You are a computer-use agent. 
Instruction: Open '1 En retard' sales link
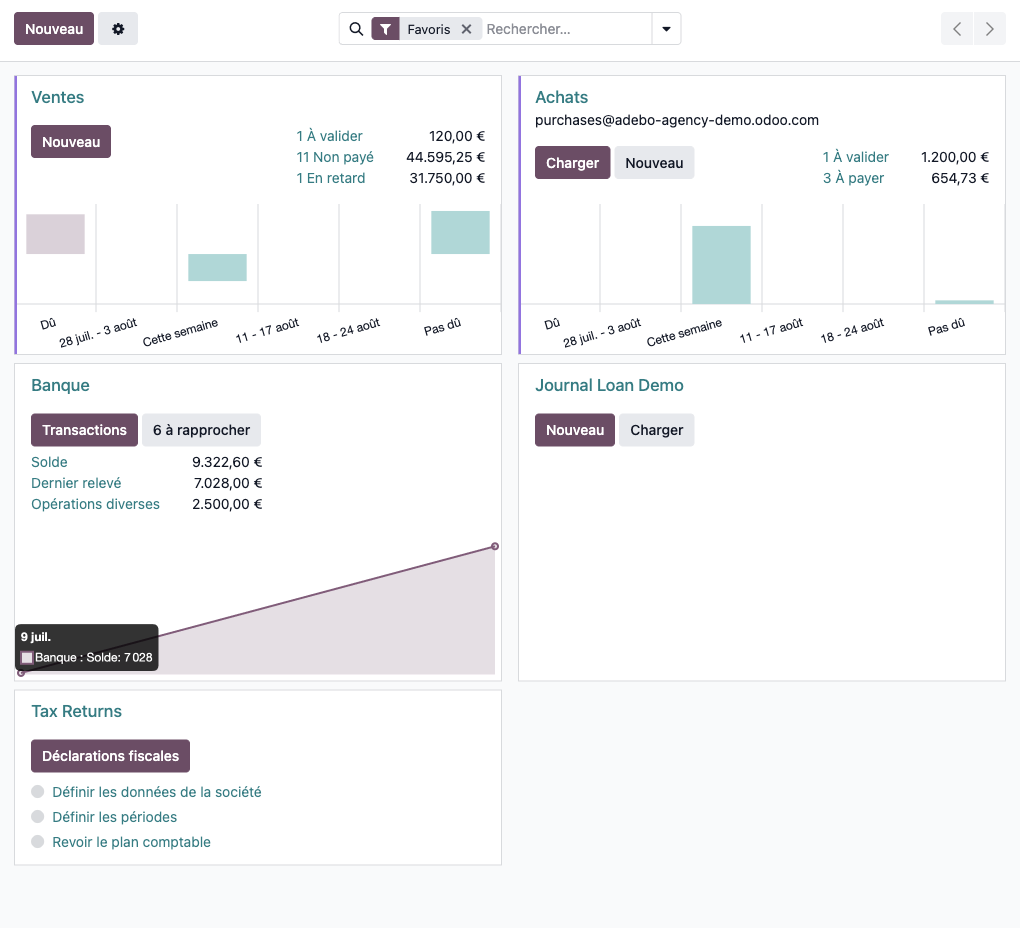click(331, 178)
